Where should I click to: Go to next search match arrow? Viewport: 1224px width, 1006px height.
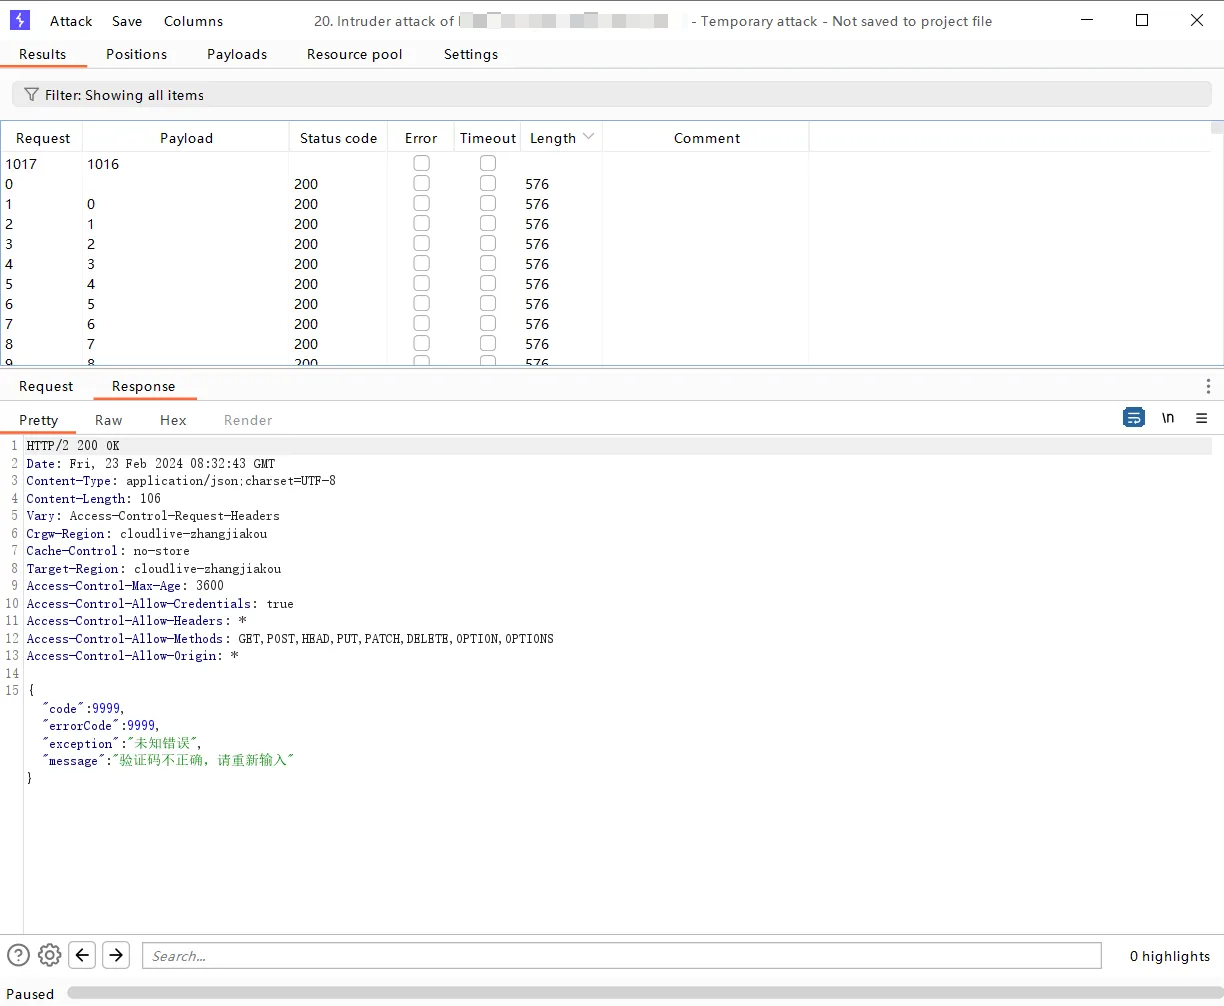pos(116,955)
